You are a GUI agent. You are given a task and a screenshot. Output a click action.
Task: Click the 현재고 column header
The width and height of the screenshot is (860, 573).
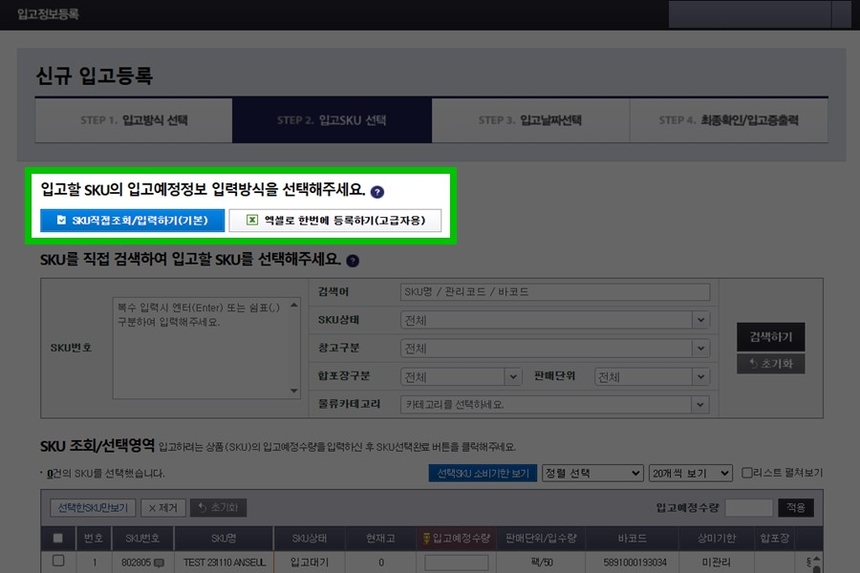381,538
